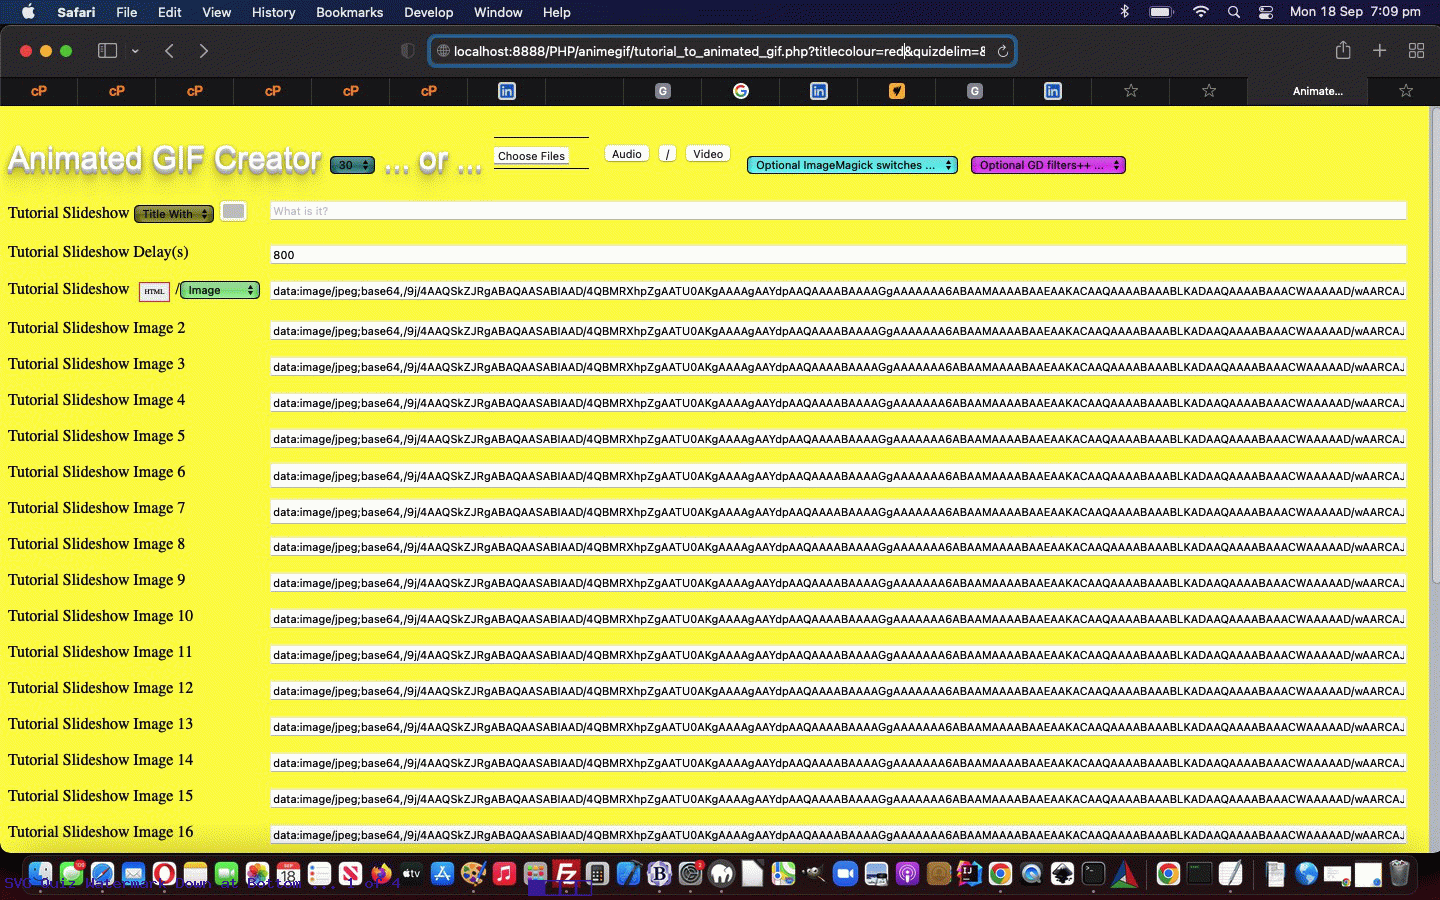Screen dimensions: 1440x900
Task: Show the tab overview grid icon
Action: (x=1416, y=51)
